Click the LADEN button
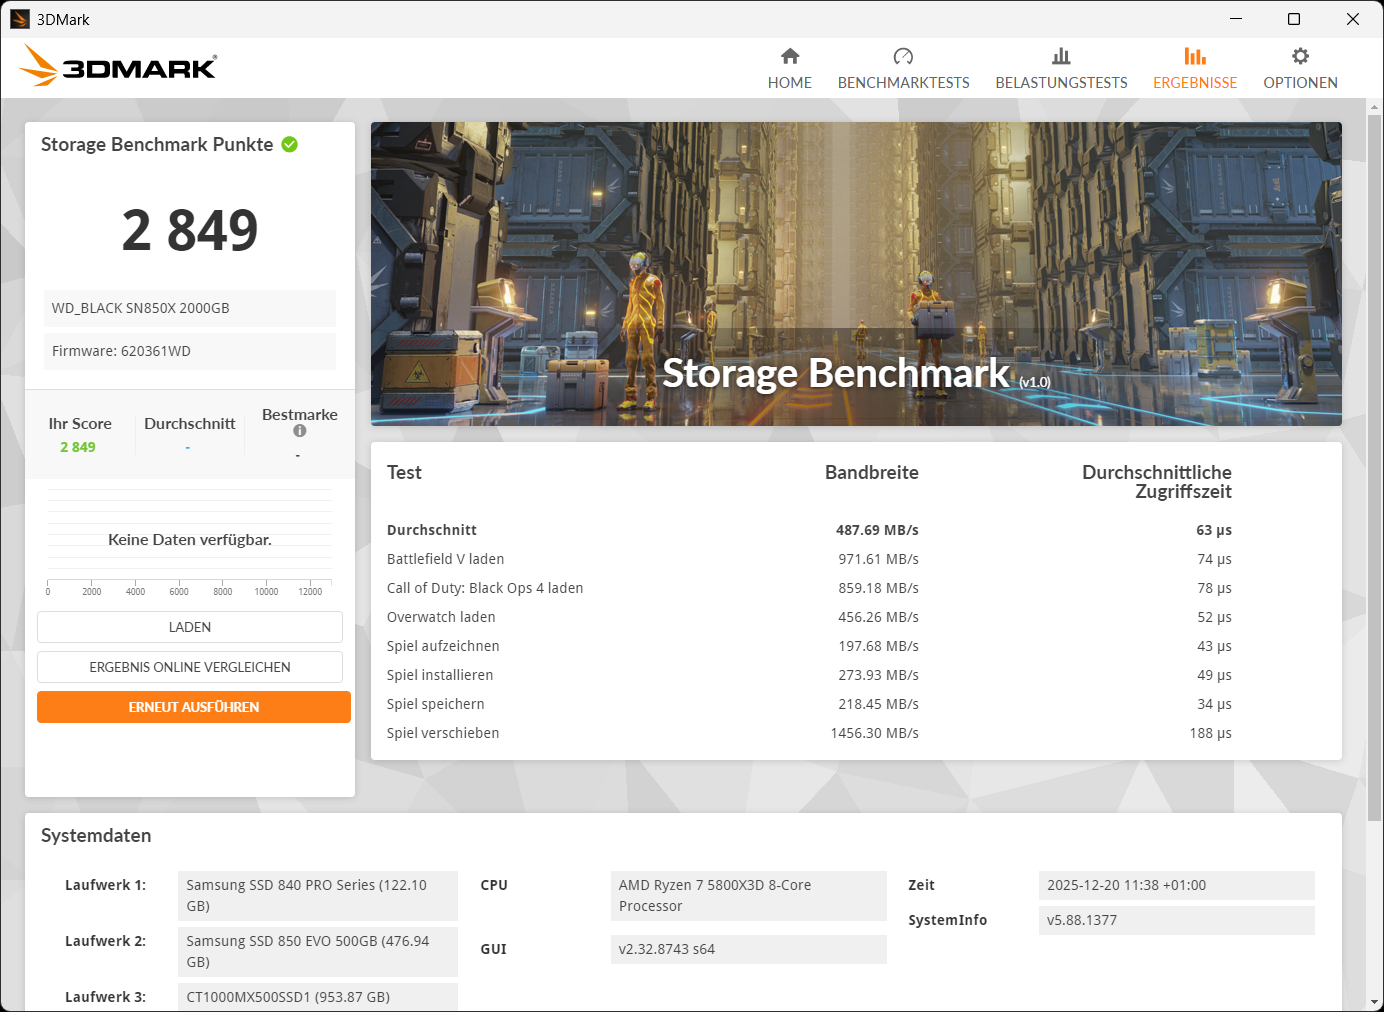This screenshot has height=1012, width=1384. point(190,627)
